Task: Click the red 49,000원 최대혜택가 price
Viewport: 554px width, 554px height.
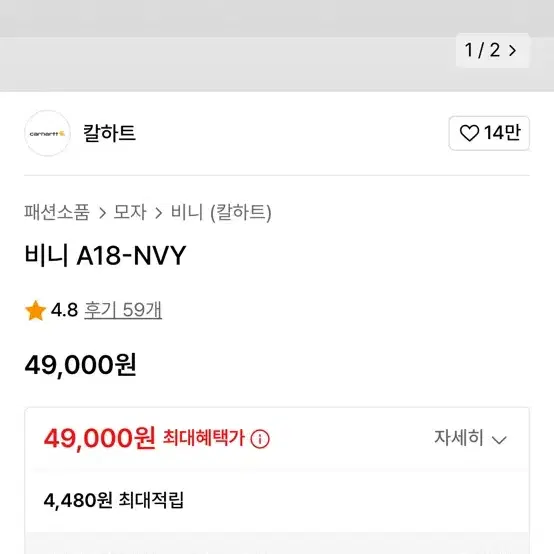Action: pyautogui.click(x=144, y=438)
